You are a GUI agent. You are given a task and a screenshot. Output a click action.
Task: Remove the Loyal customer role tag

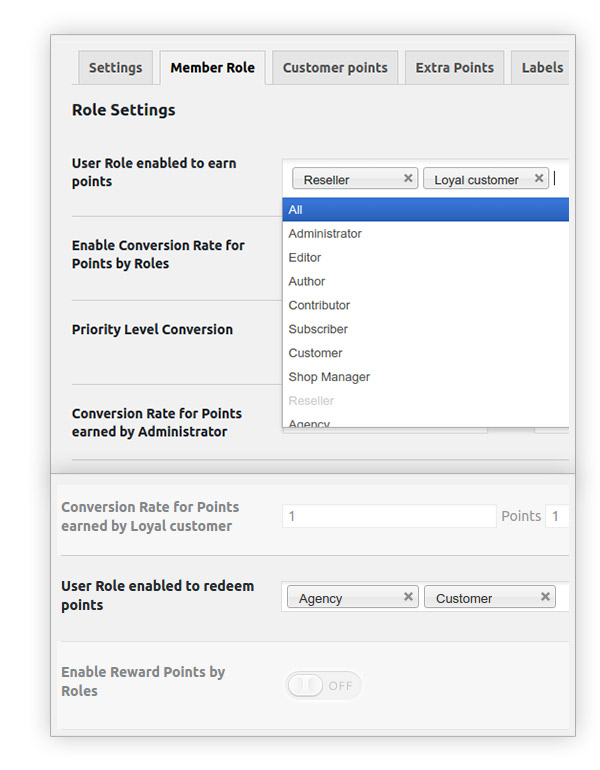coord(539,178)
